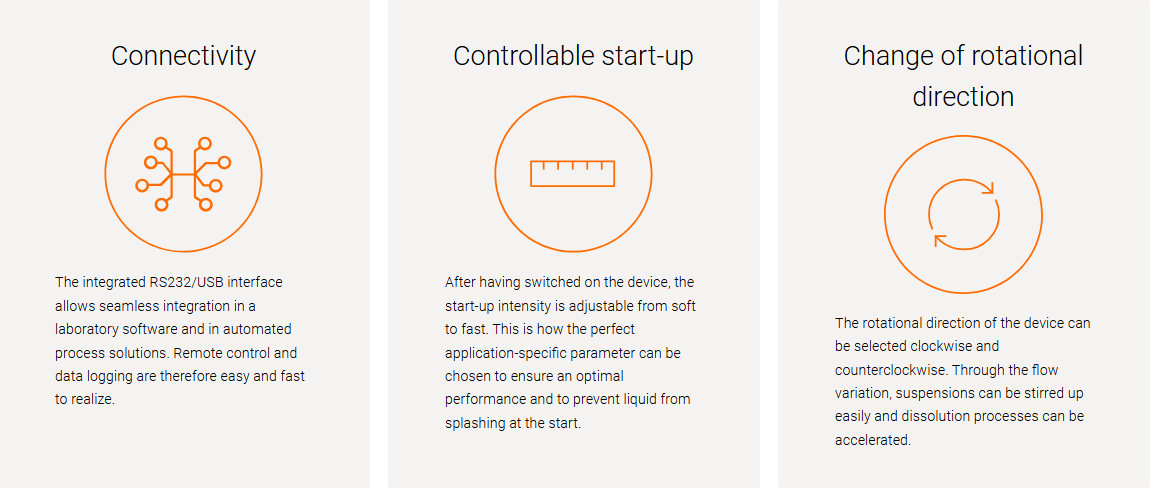
Task: Click the "laboratory software" phrase
Action: click(108, 329)
